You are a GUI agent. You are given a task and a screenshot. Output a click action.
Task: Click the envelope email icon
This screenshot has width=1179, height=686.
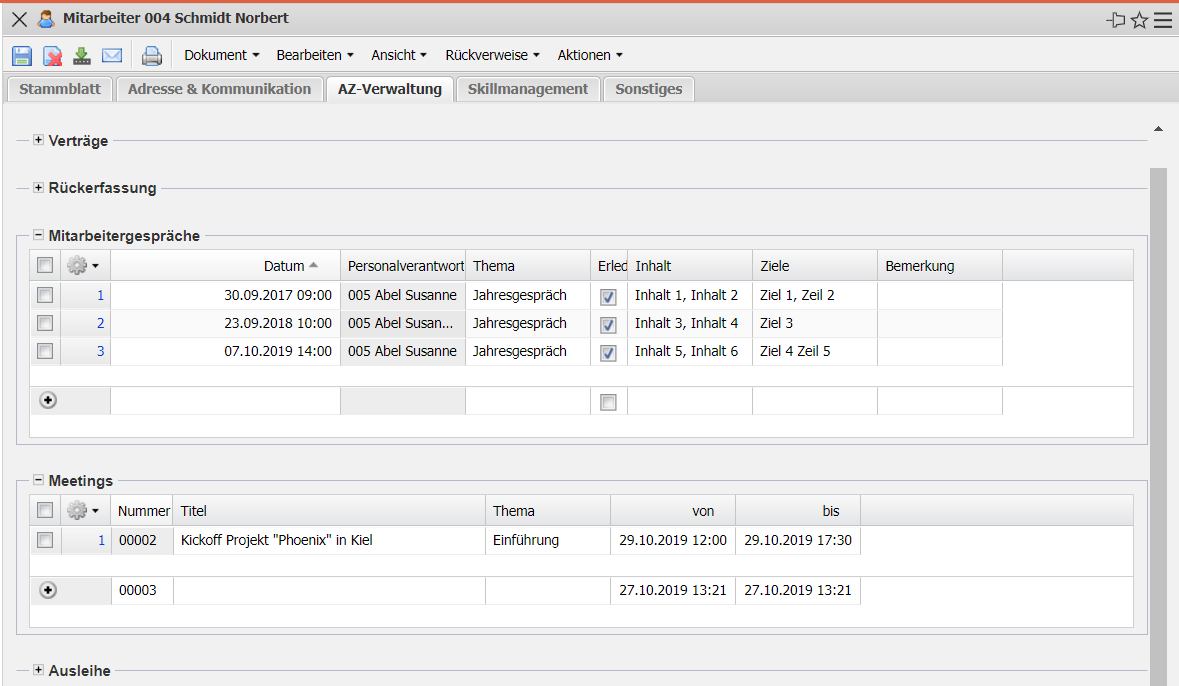(x=112, y=56)
